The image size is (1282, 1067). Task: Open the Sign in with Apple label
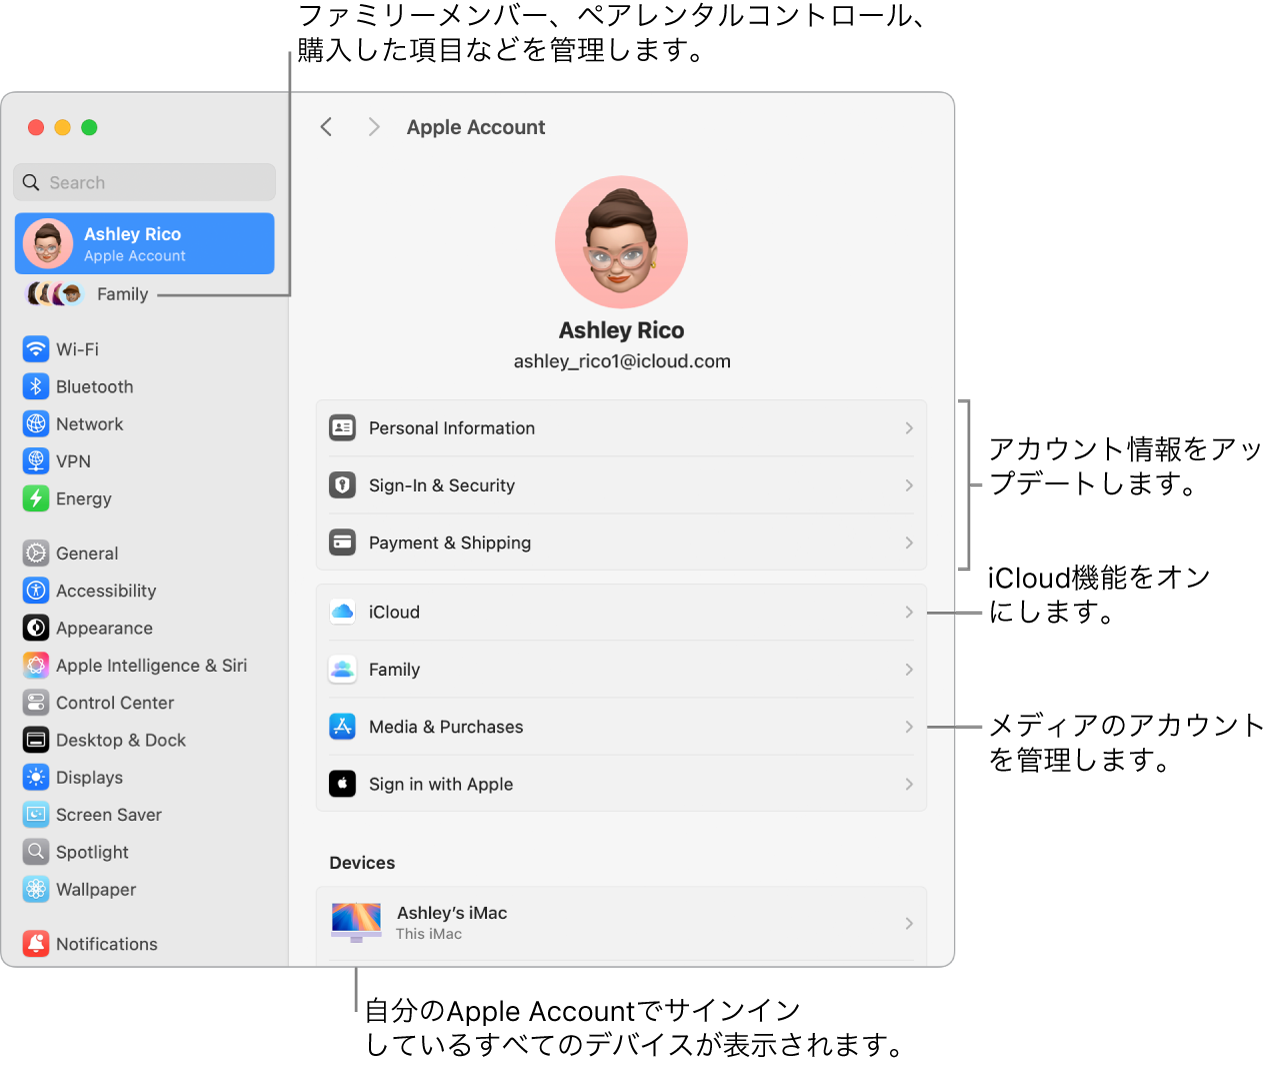point(441,784)
